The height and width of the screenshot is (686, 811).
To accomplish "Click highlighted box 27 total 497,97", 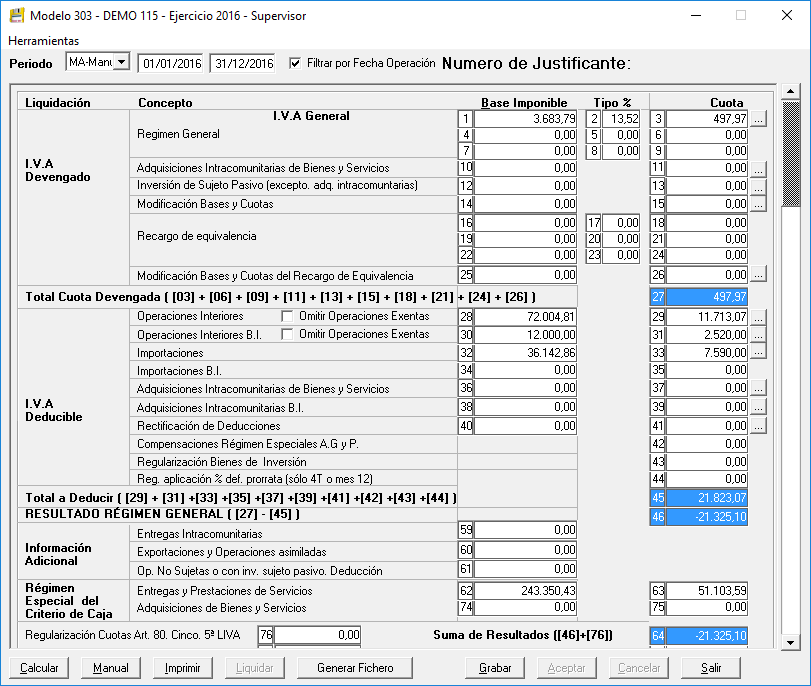I will pos(707,297).
